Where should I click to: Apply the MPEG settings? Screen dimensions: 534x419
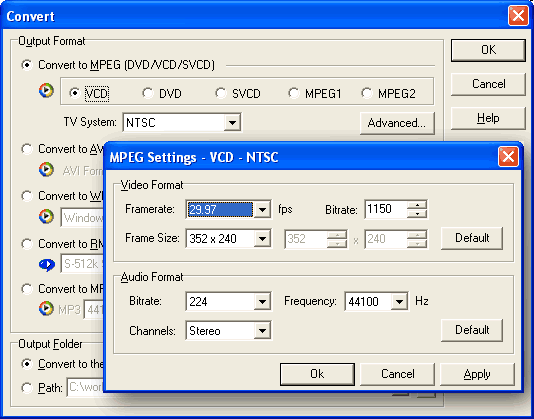477,374
